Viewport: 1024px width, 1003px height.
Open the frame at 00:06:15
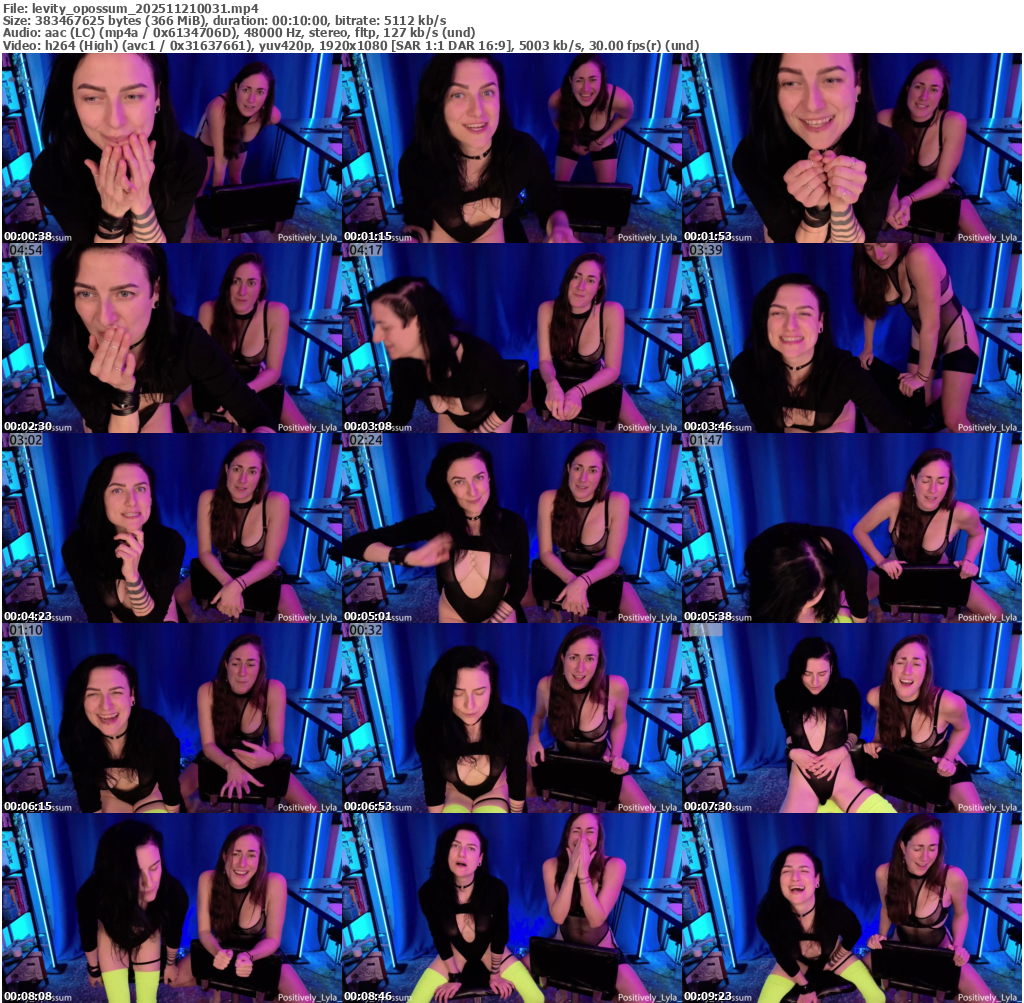pyautogui.click(x=171, y=718)
